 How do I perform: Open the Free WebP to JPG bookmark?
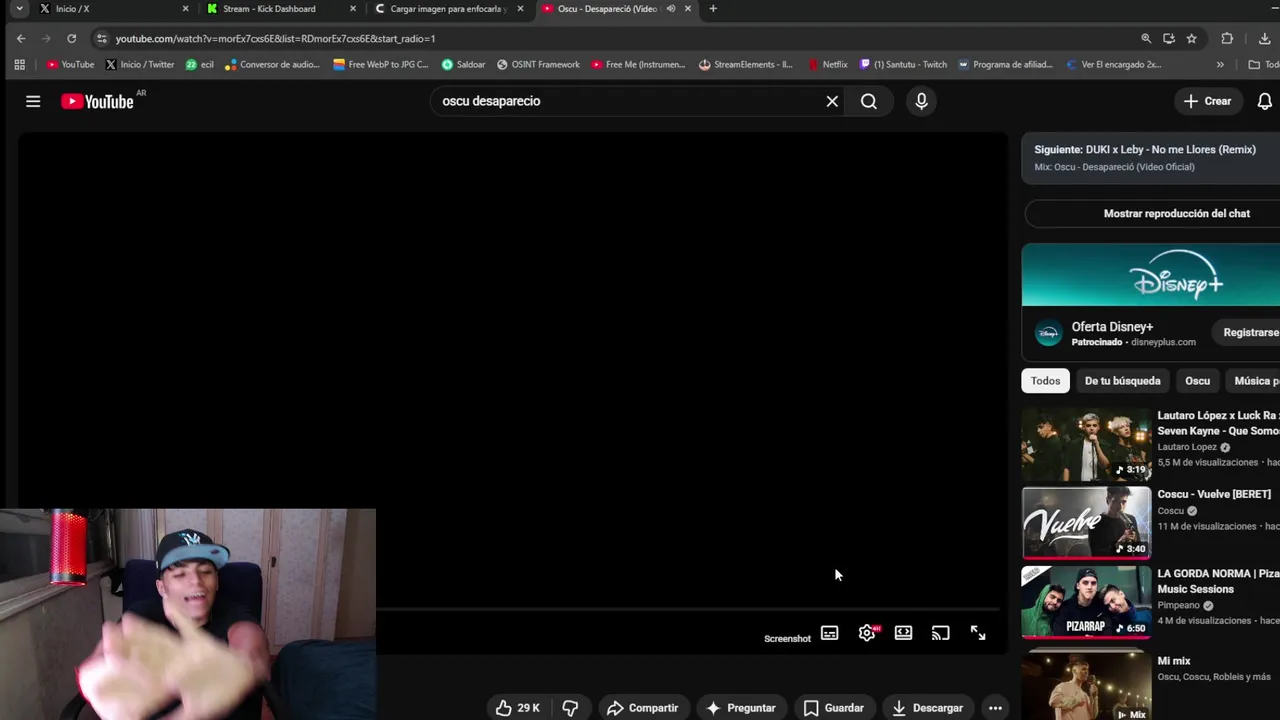(x=381, y=65)
